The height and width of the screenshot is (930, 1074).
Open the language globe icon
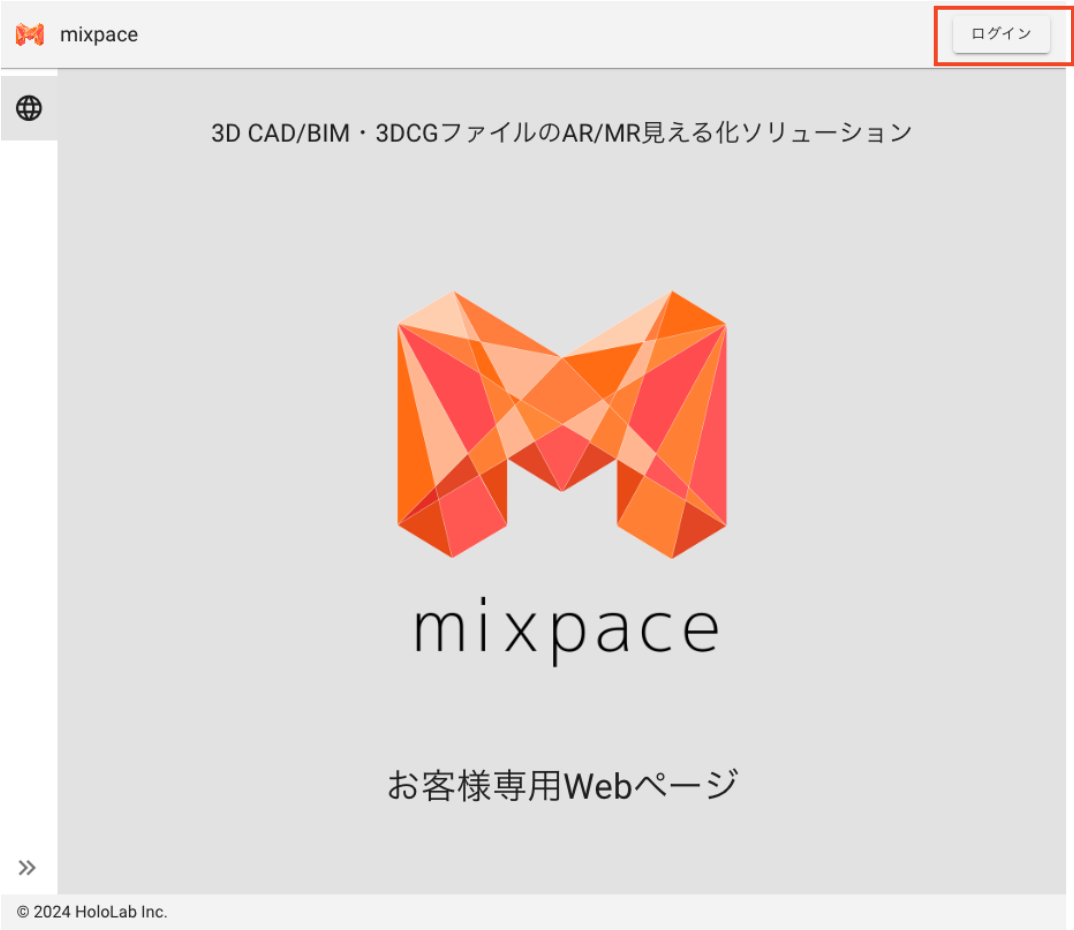tap(29, 108)
